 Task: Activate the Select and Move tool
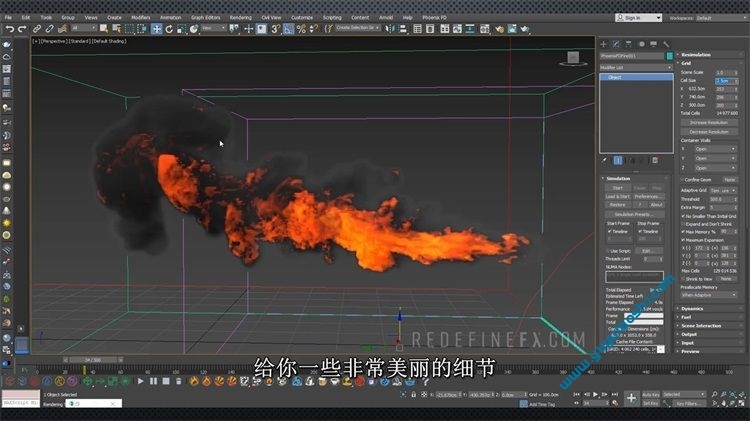pyautogui.click(x=156, y=29)
